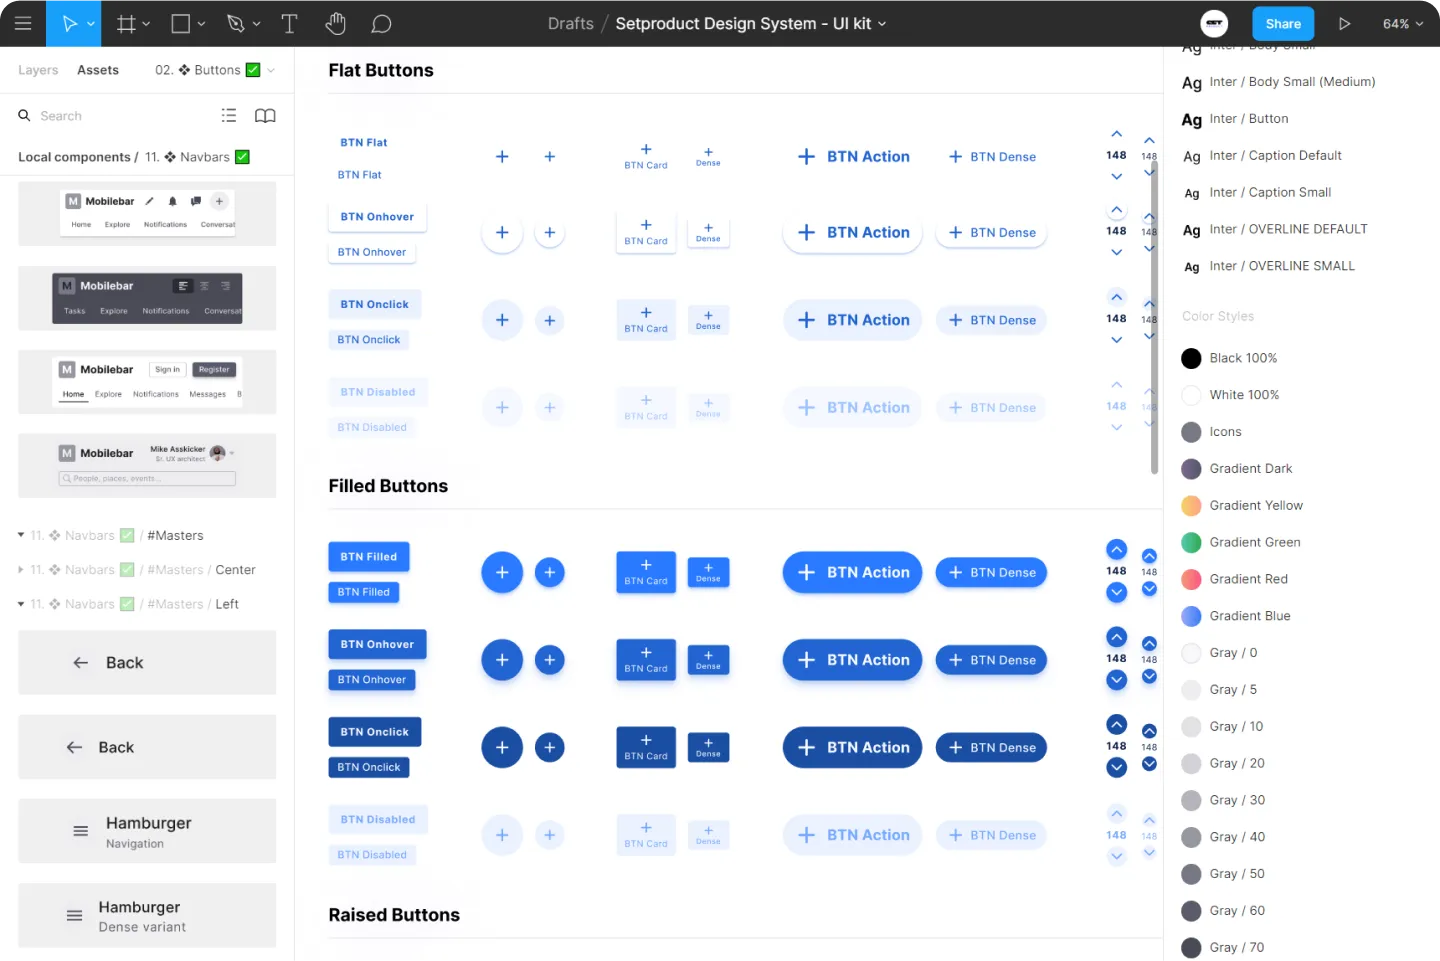Open the 64% zoom dropdown

(1402, 23)
